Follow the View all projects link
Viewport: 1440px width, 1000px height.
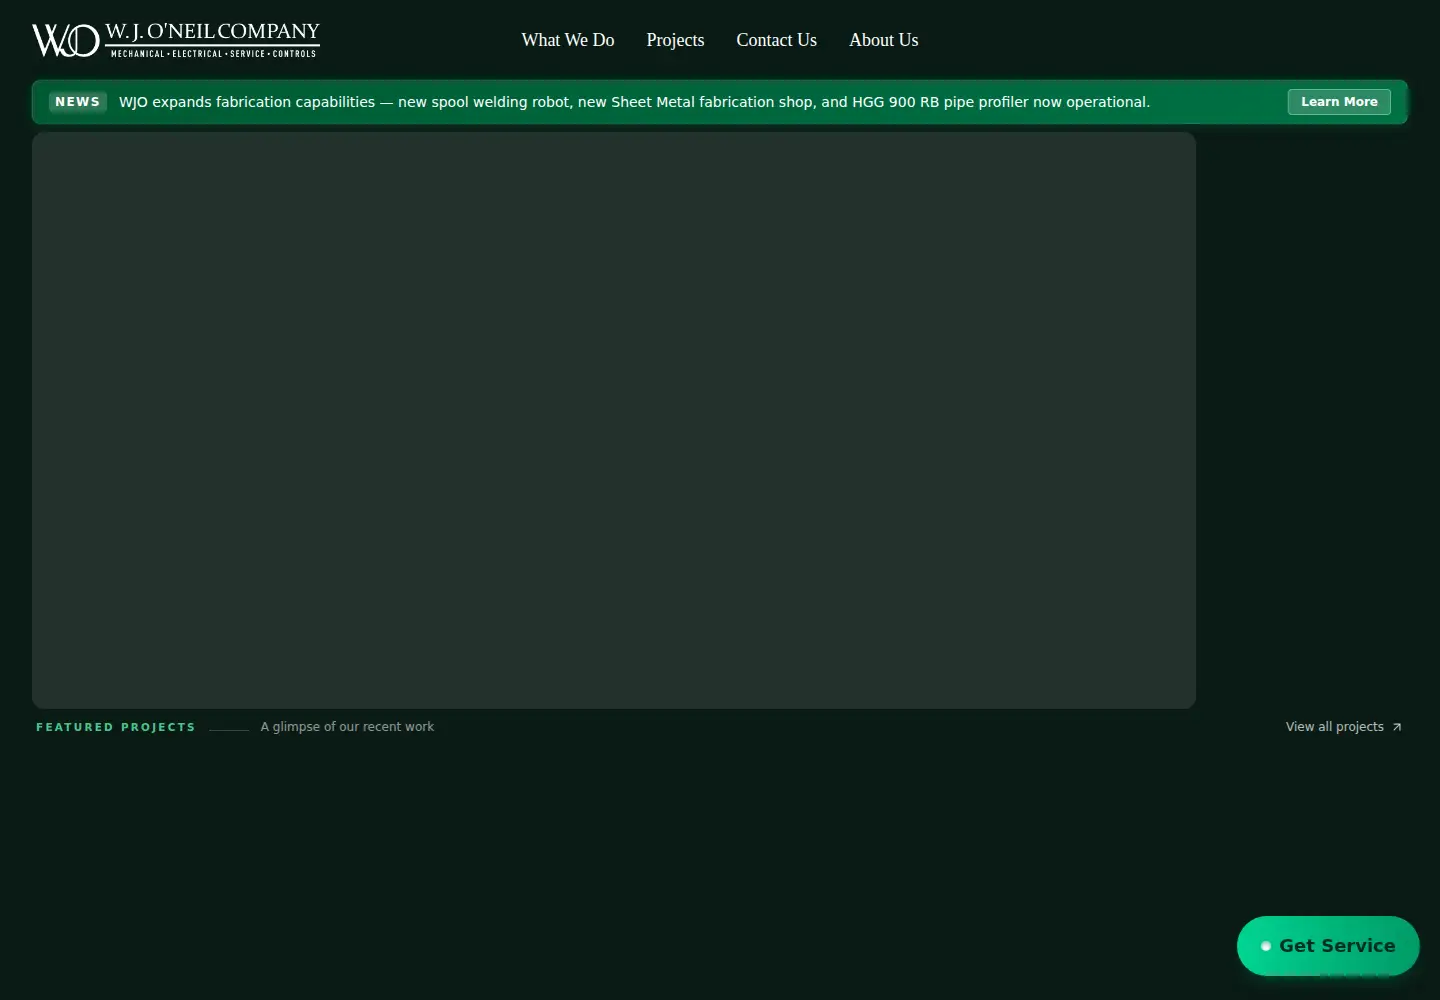[x=1343, y=727]
